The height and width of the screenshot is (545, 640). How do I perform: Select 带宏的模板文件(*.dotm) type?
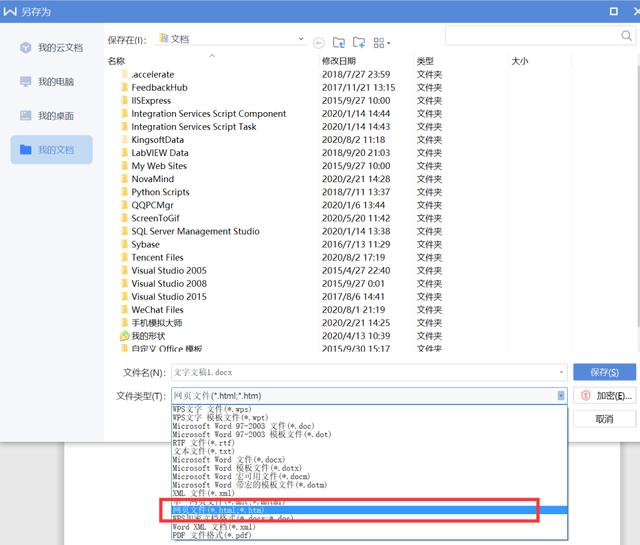[x=369, y=485]
